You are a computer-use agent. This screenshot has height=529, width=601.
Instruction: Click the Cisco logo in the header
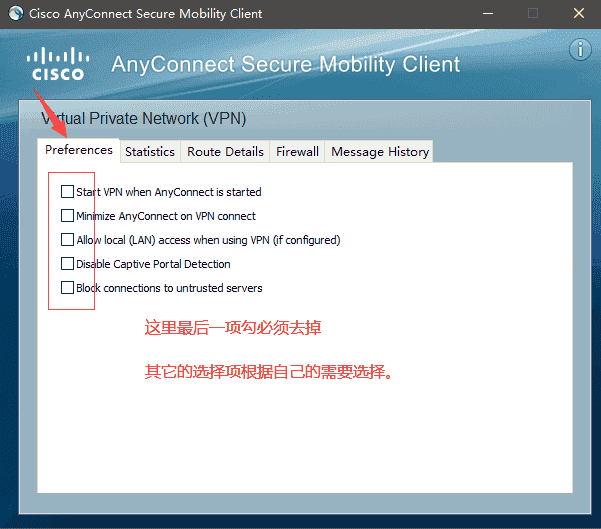coord(57,63)
